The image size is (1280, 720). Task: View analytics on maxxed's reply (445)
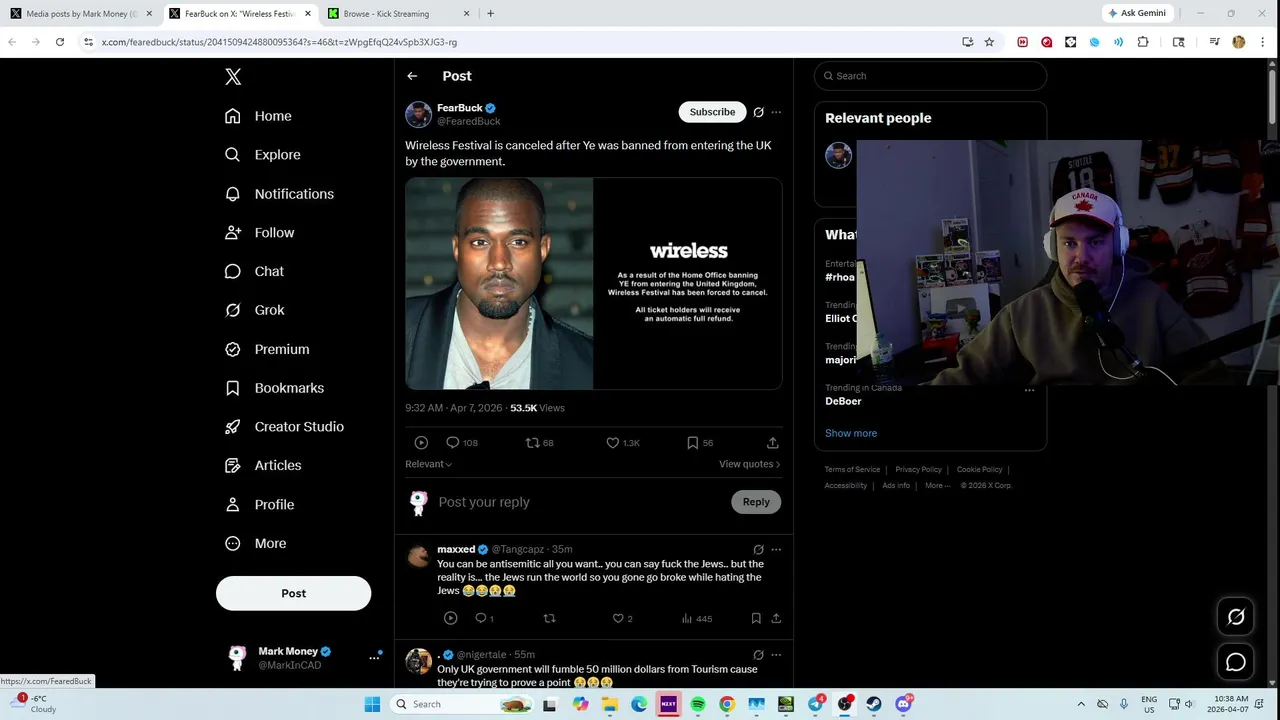[x=697, y=618]
